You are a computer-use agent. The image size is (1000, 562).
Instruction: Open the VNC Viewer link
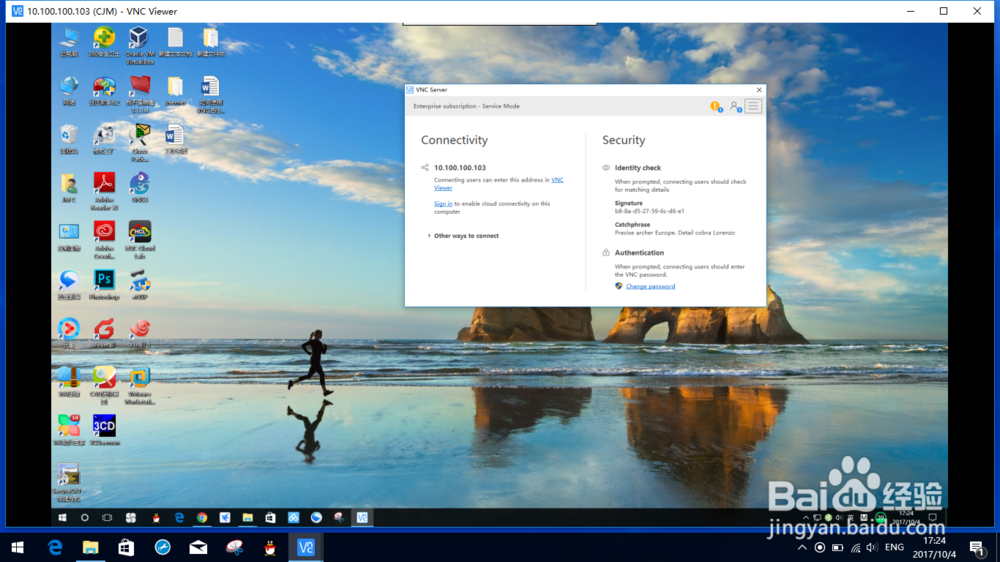pyautogui.click(x=557, y=180)
